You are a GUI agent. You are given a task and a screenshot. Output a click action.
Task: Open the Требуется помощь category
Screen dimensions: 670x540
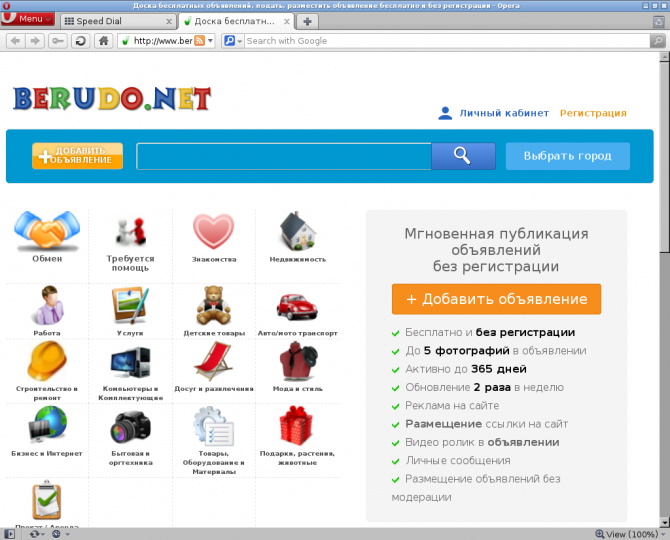[x=130, y=243]
